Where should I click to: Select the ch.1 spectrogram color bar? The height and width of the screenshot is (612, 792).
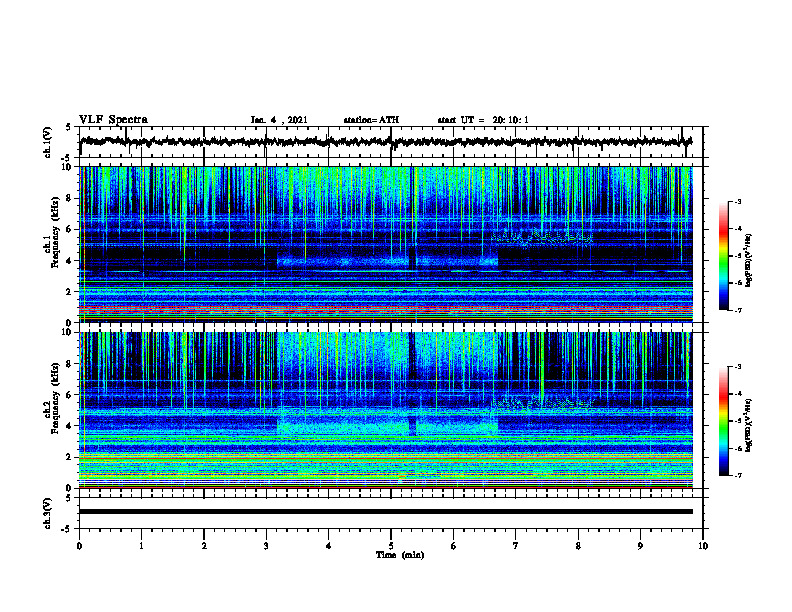724,256
